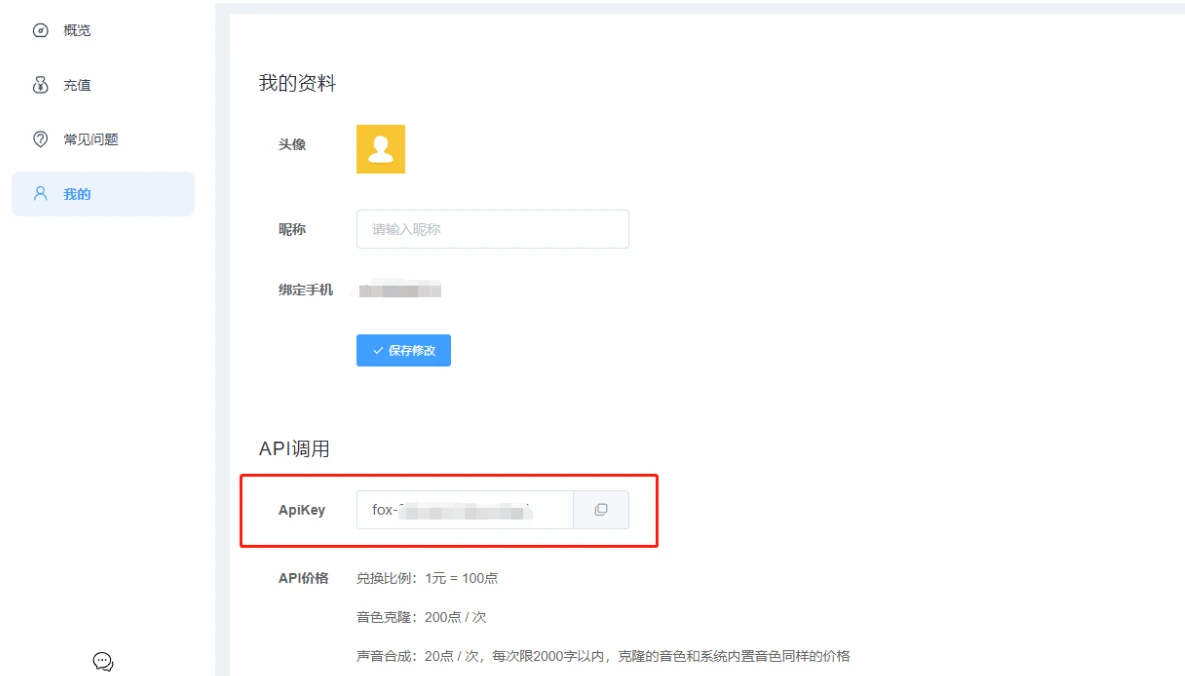Navigate to 常见问题 in the sidebar
1185x676 pixels.
point(93,139)
